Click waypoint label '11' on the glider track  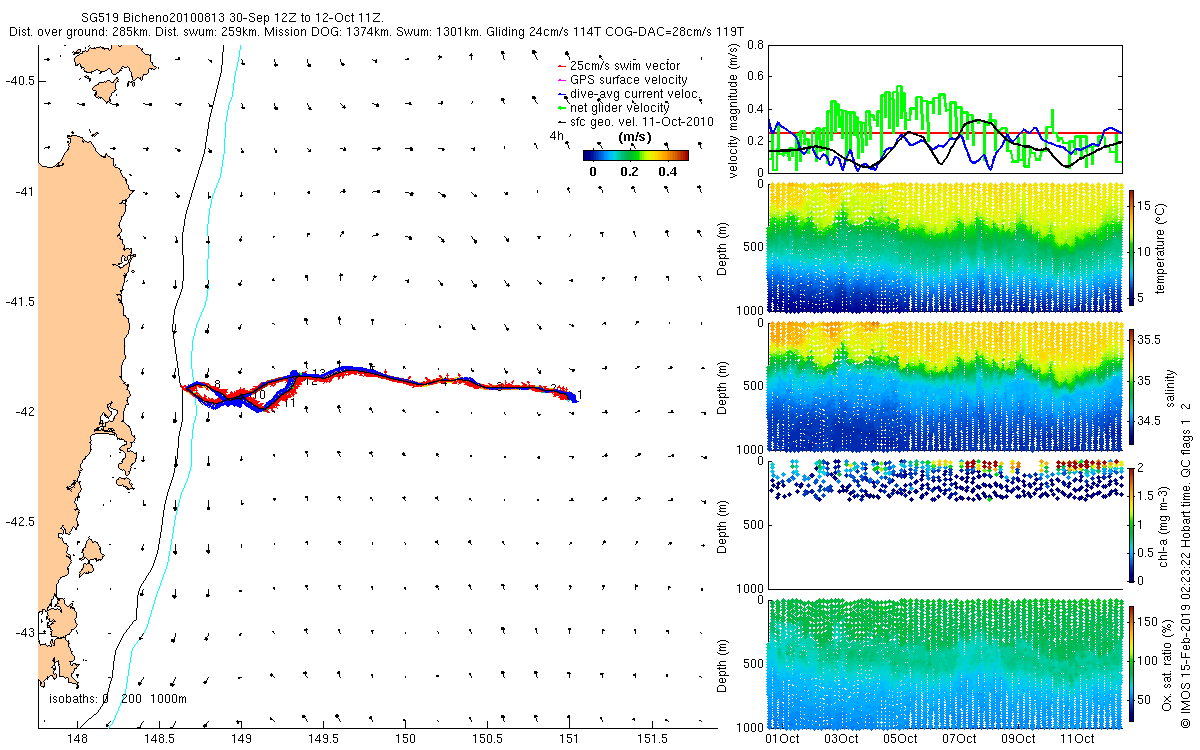(288, 403)
